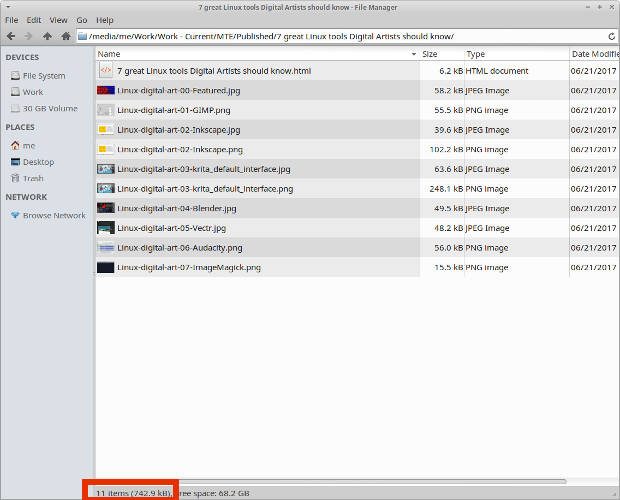Click the home icon beside me
620x500 pixels.
point(15,145)
